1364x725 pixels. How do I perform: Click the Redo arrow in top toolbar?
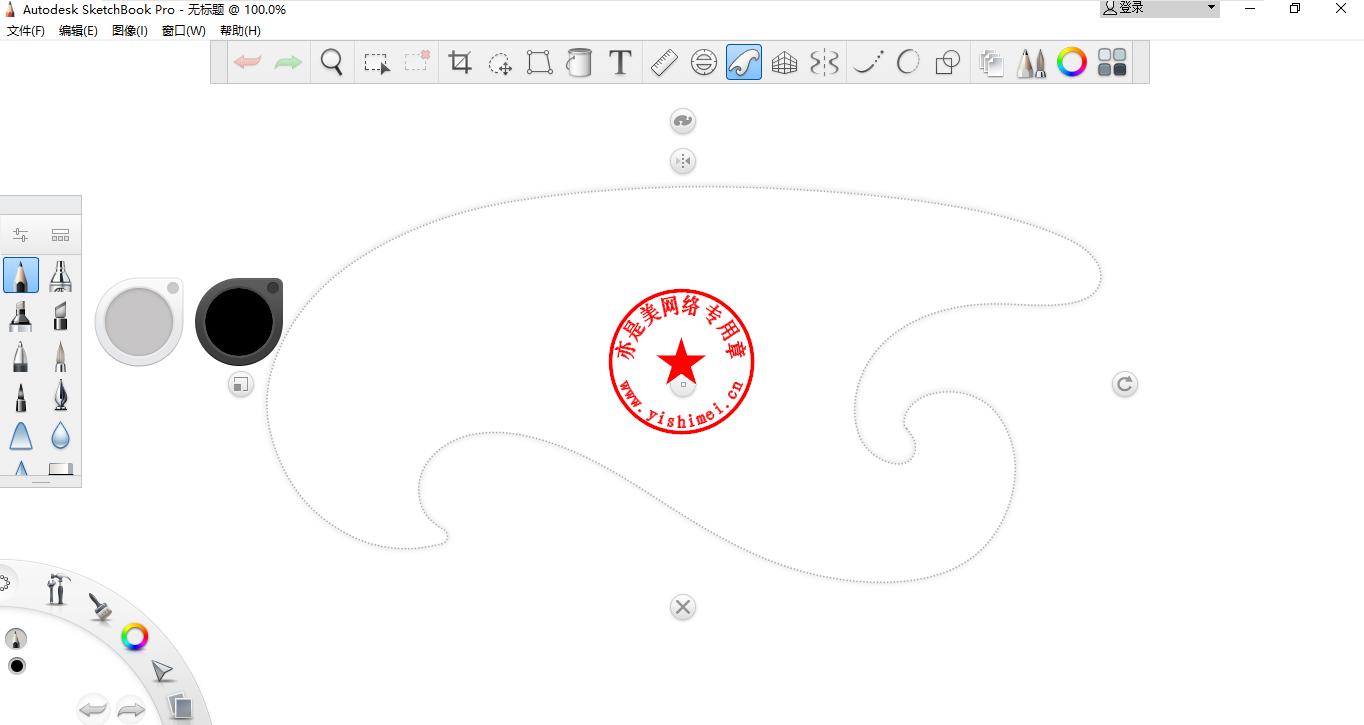pos(288,62)
